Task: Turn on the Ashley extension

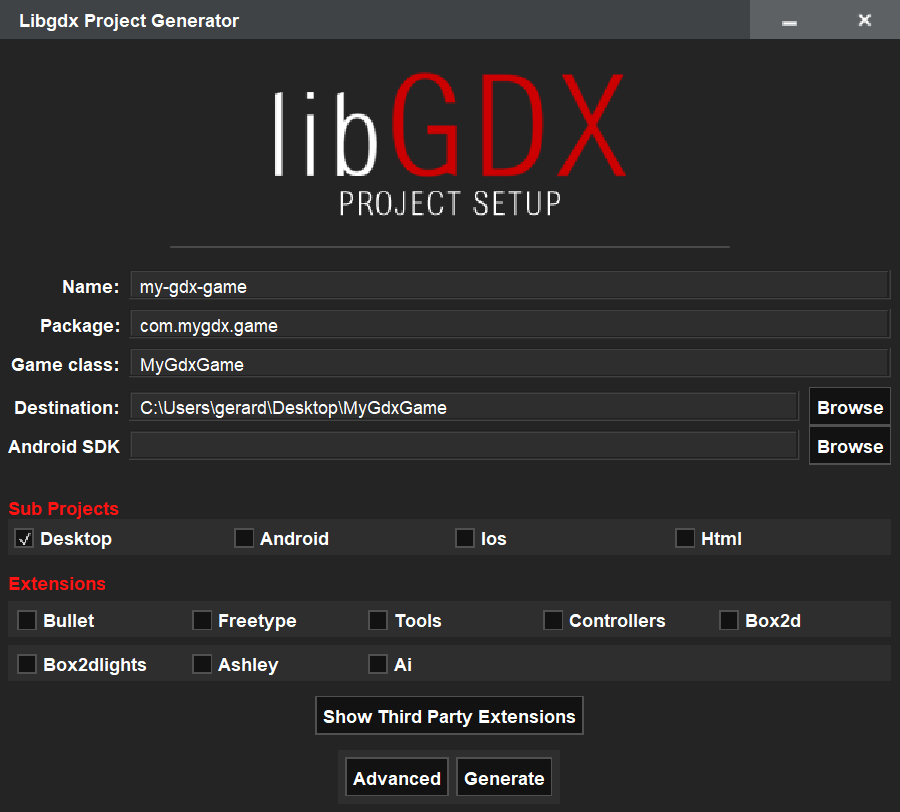Action: point(202,665)
